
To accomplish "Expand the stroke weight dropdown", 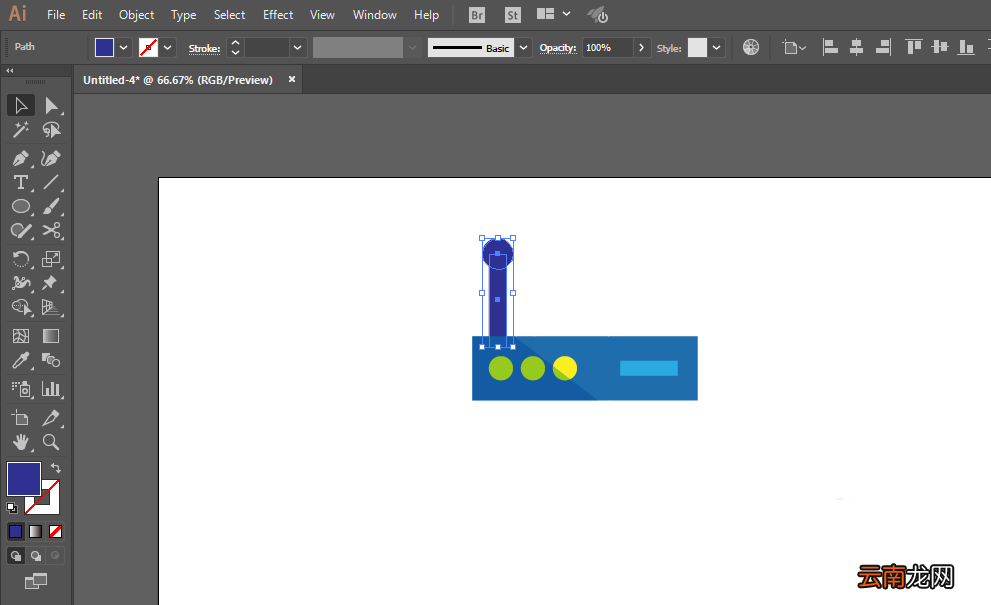I will [x=298, y=47].
